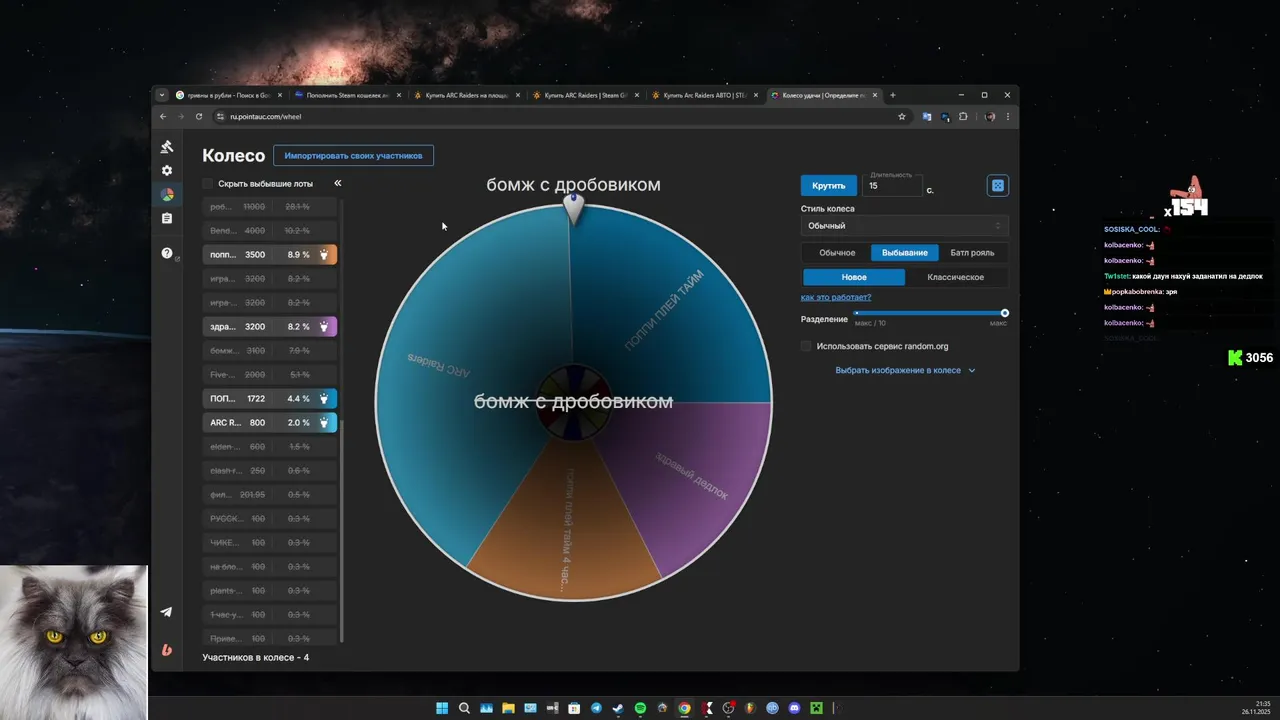Open the auction gavel page in sidebar
1280x720 pixels.
pos(167,147)
